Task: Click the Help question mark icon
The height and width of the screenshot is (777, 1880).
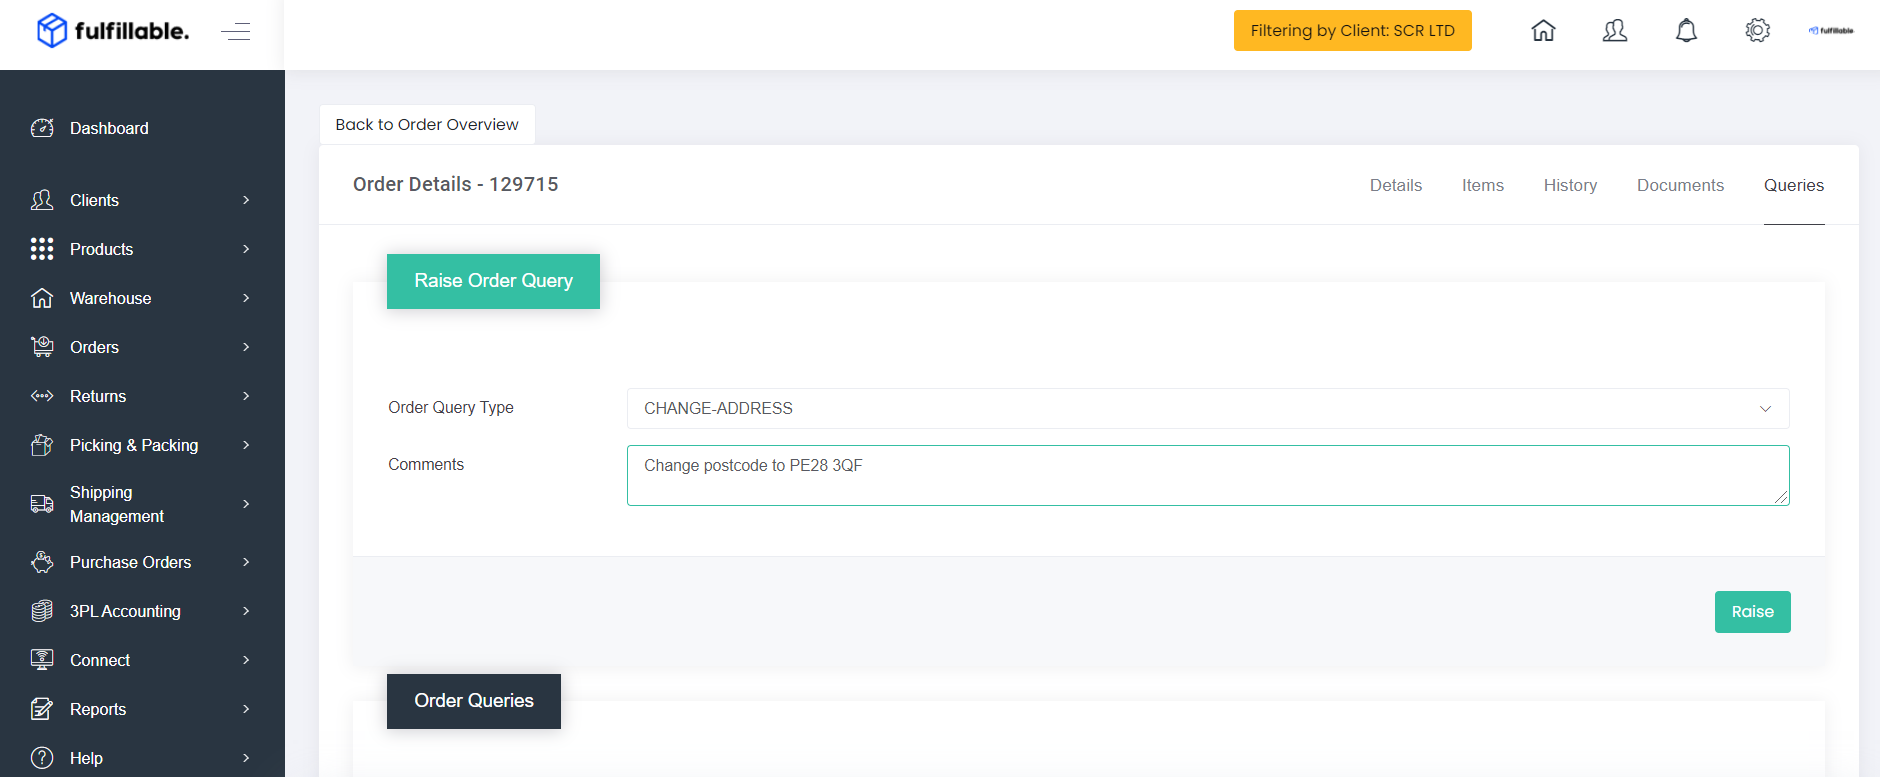Action: [42, 758]
